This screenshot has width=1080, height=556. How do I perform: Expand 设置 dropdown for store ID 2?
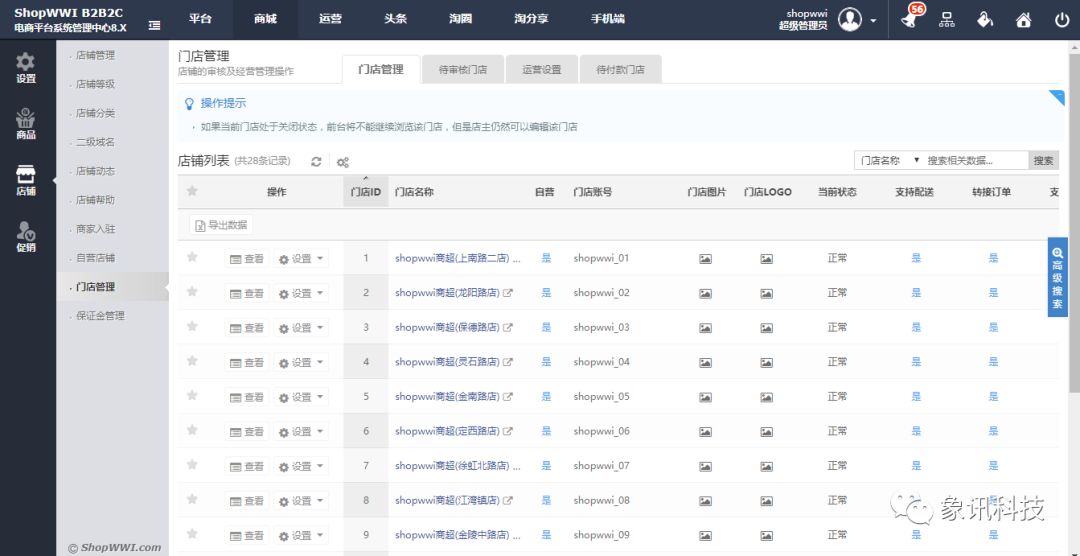pyautogui.click(x=301, y=294)
